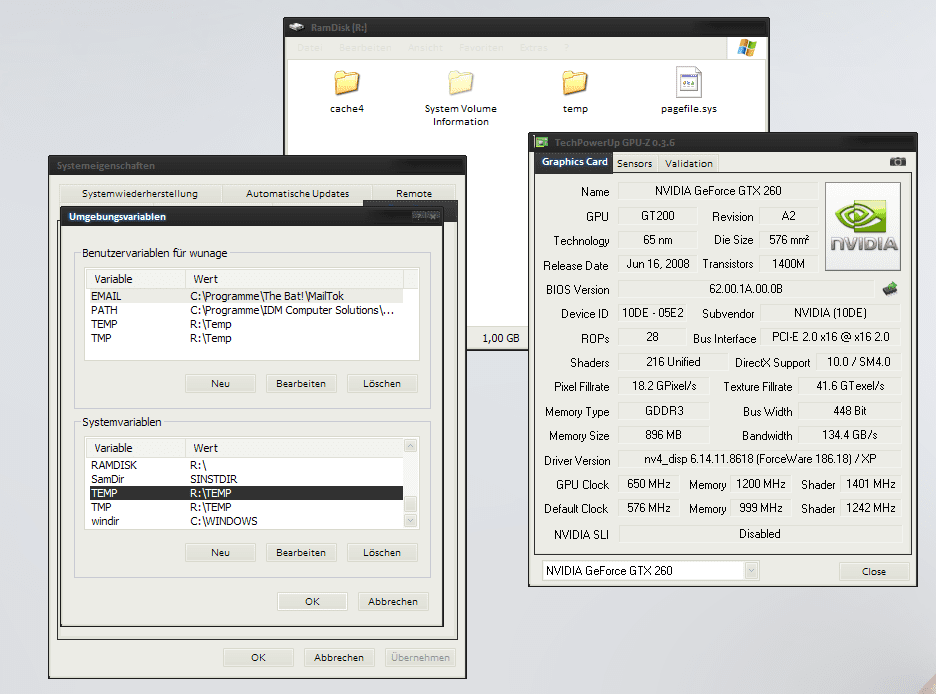Select the SamDir system variable row
The height and width of the screenshot is (694, 936).
(246, 479)
